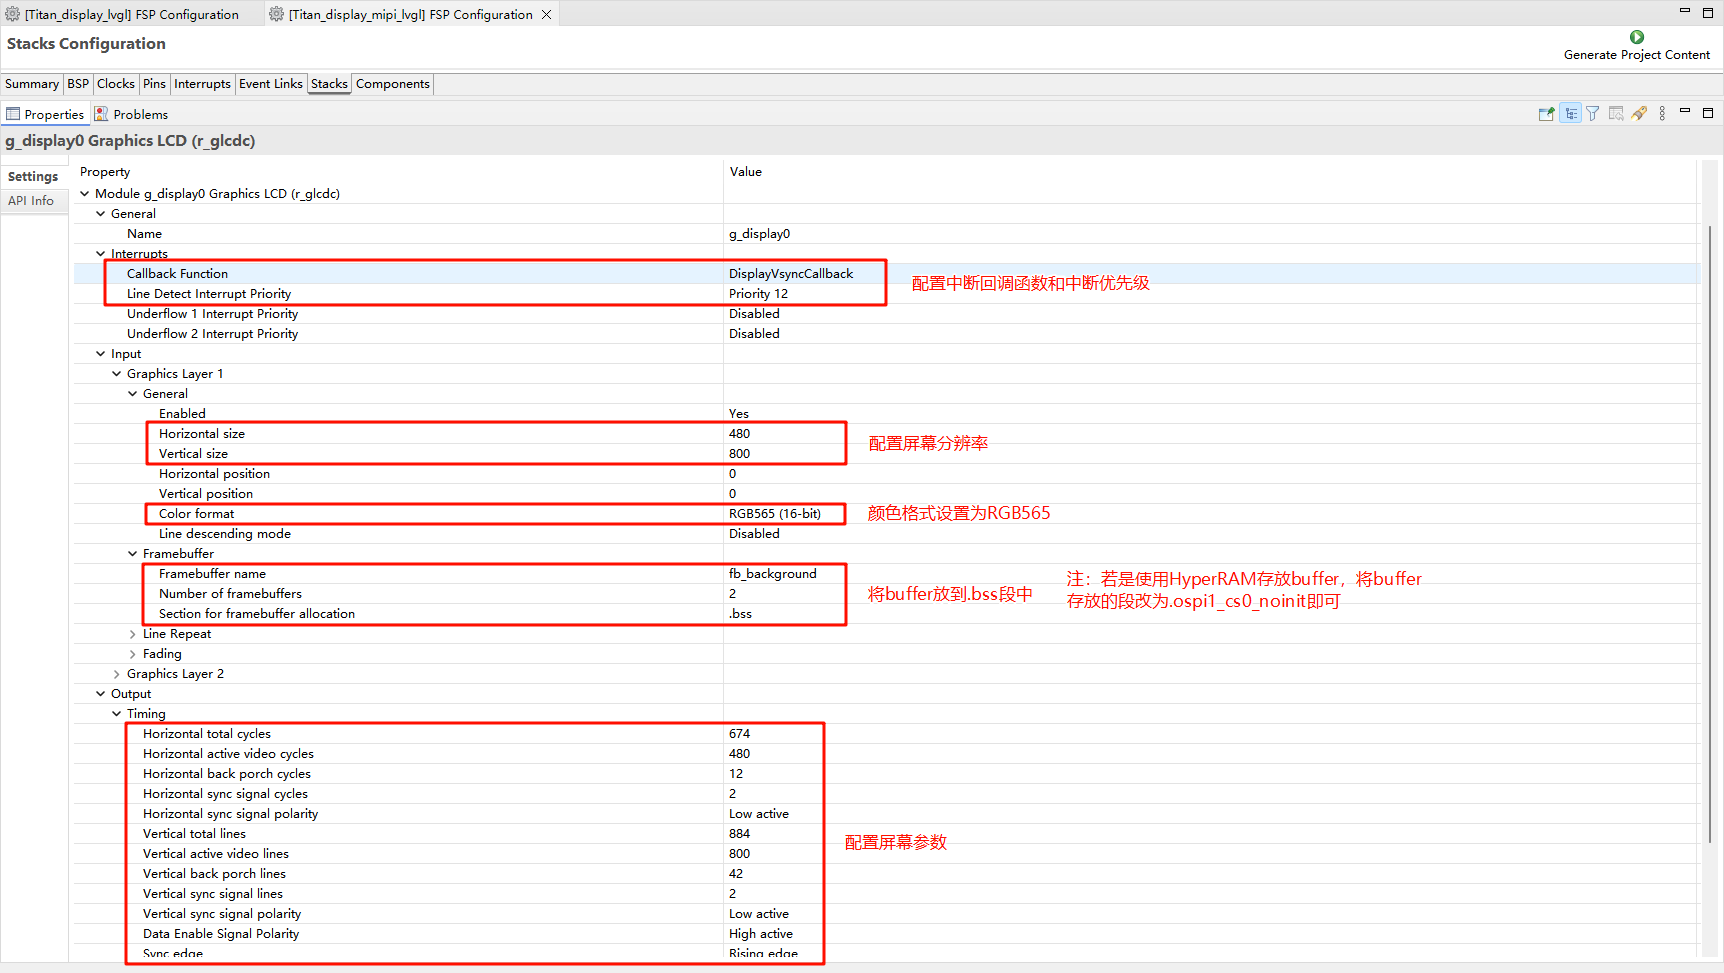
Task: Pin the Properties view to the selection
Action: click(1546, 114)
